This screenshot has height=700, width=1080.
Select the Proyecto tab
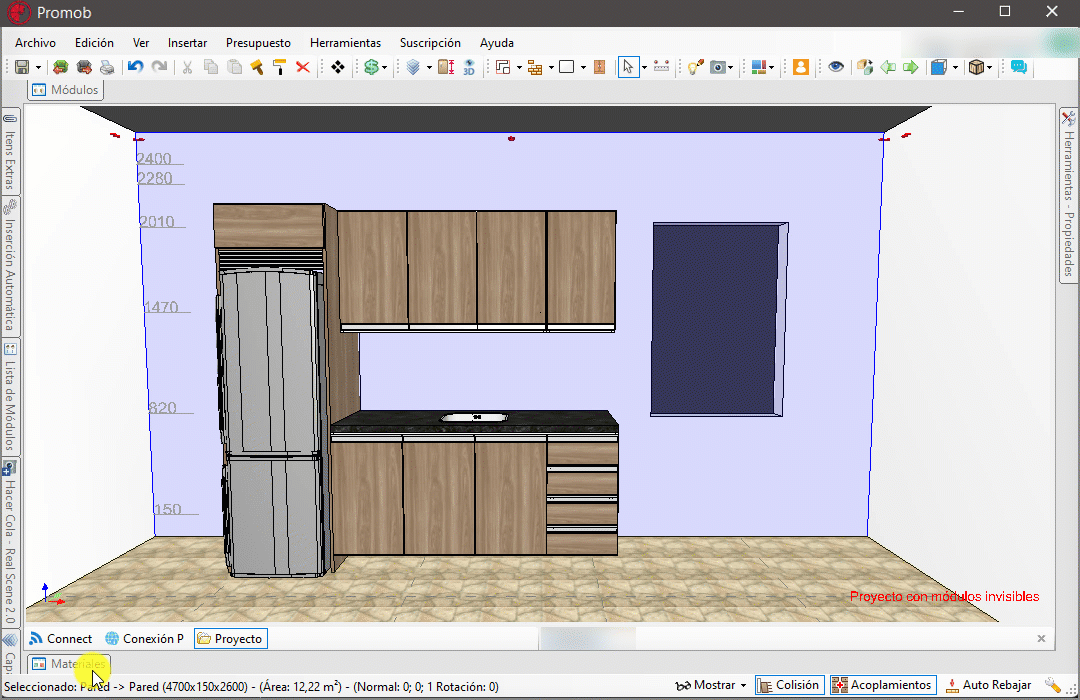[231, 639]
